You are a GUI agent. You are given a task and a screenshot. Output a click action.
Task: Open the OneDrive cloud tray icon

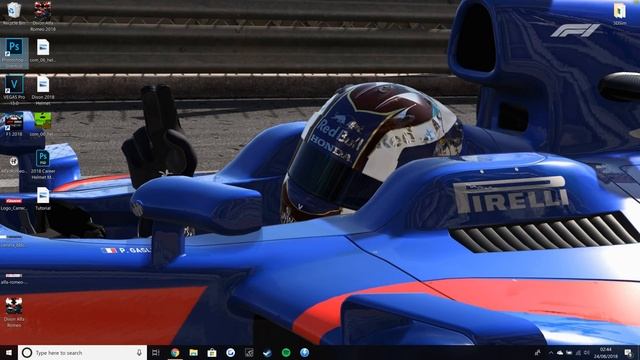pos(560,353)
